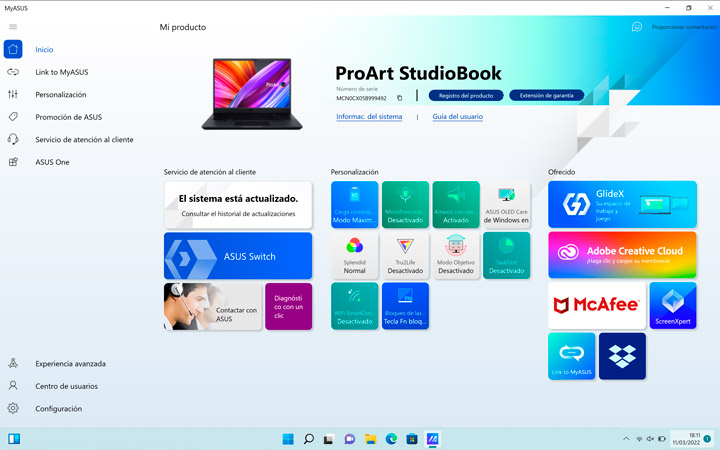Screen dimensions: 720x450
Task: Open File Explorer from taskbar
Action: tap(370, 439)
